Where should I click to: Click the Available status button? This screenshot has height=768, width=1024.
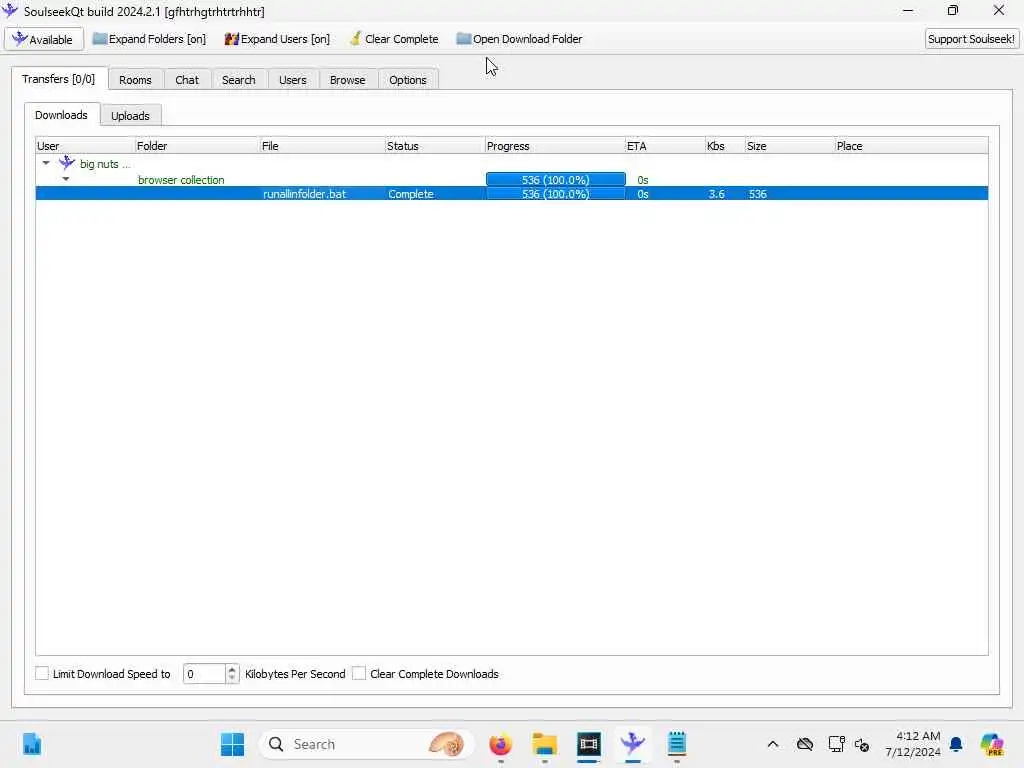point(44,39)
